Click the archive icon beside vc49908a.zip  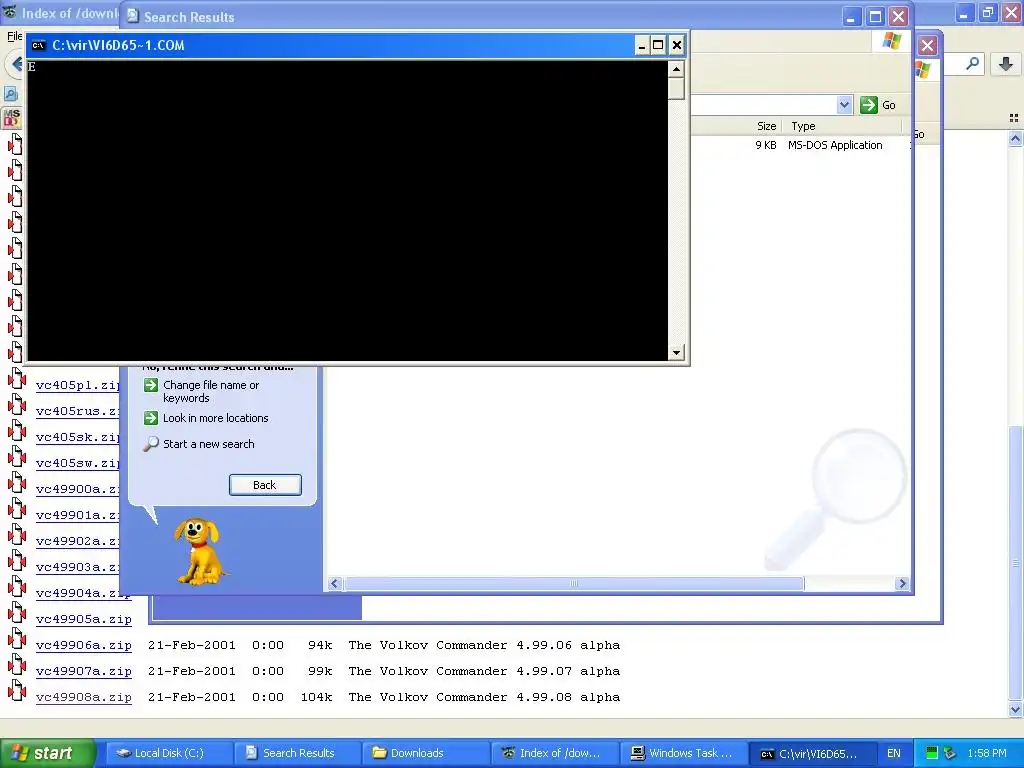point(16,692)
